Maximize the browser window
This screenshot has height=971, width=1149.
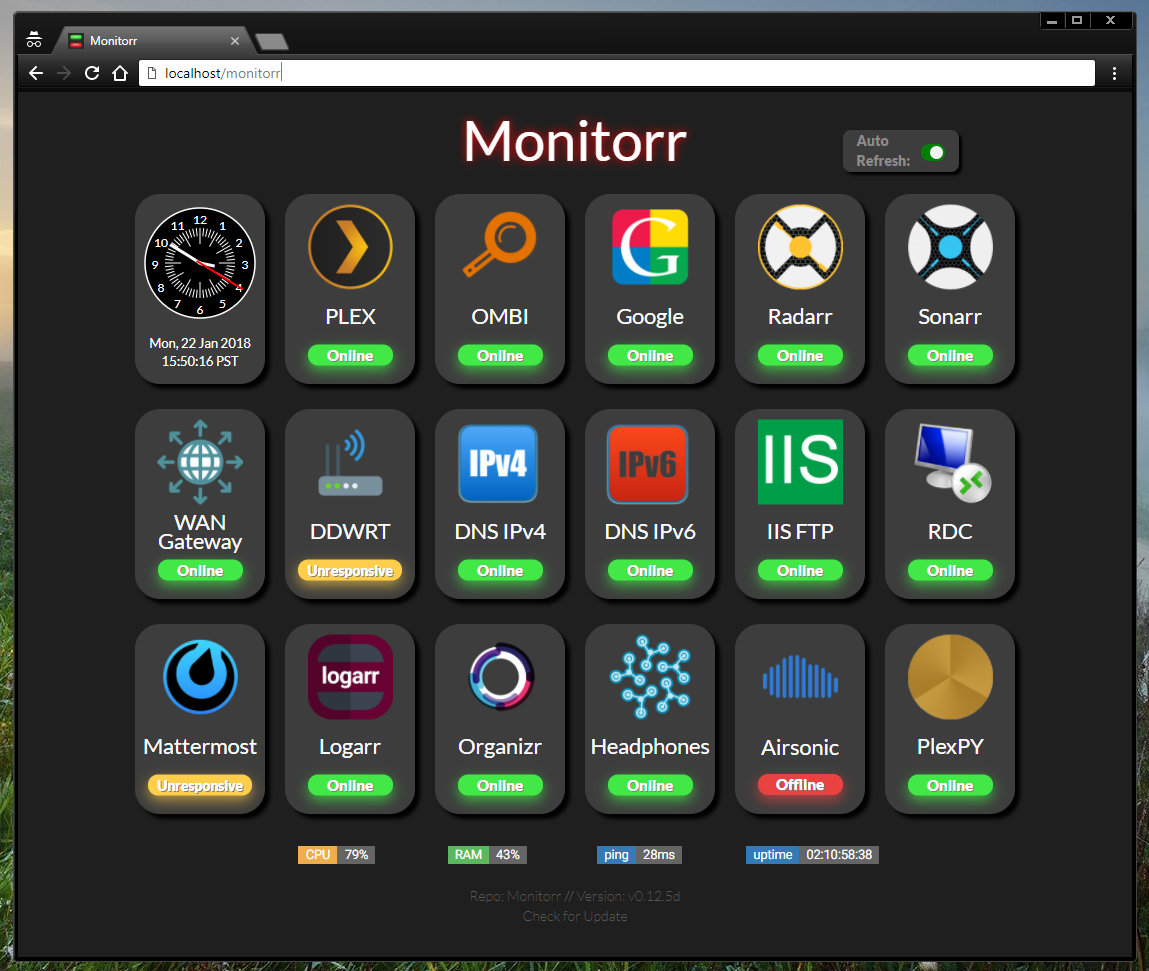1076,21
